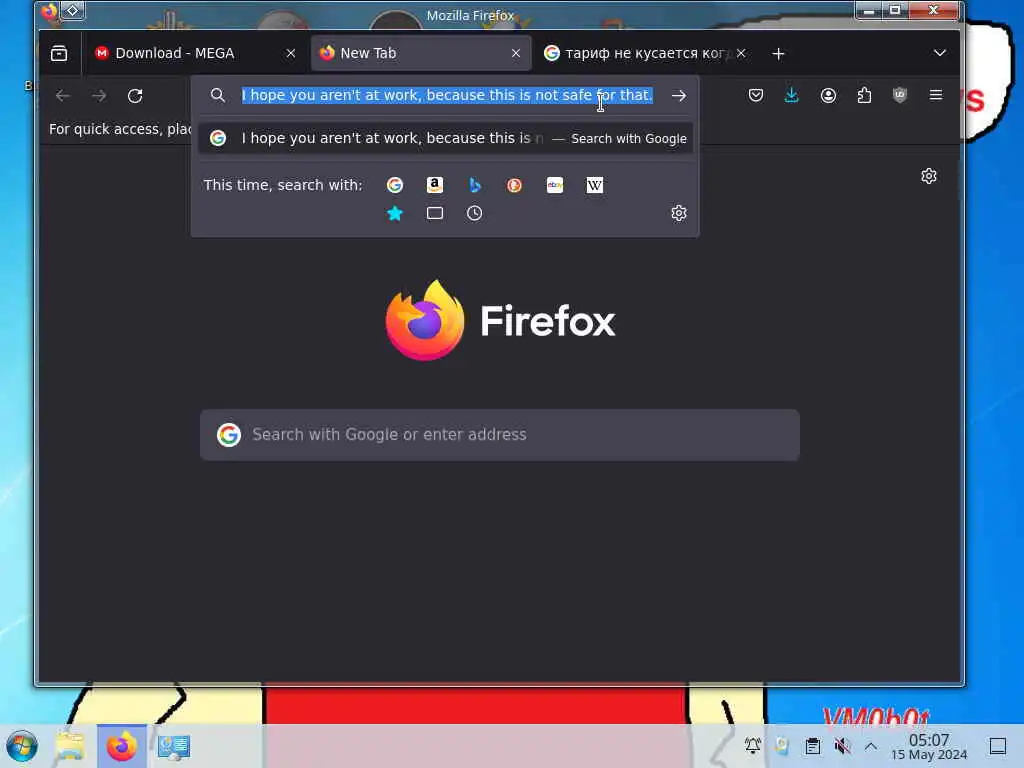Viewport: 1024px width, 768px height.
Task: Open the clock showing 05:07
Action: pos(929,746)
